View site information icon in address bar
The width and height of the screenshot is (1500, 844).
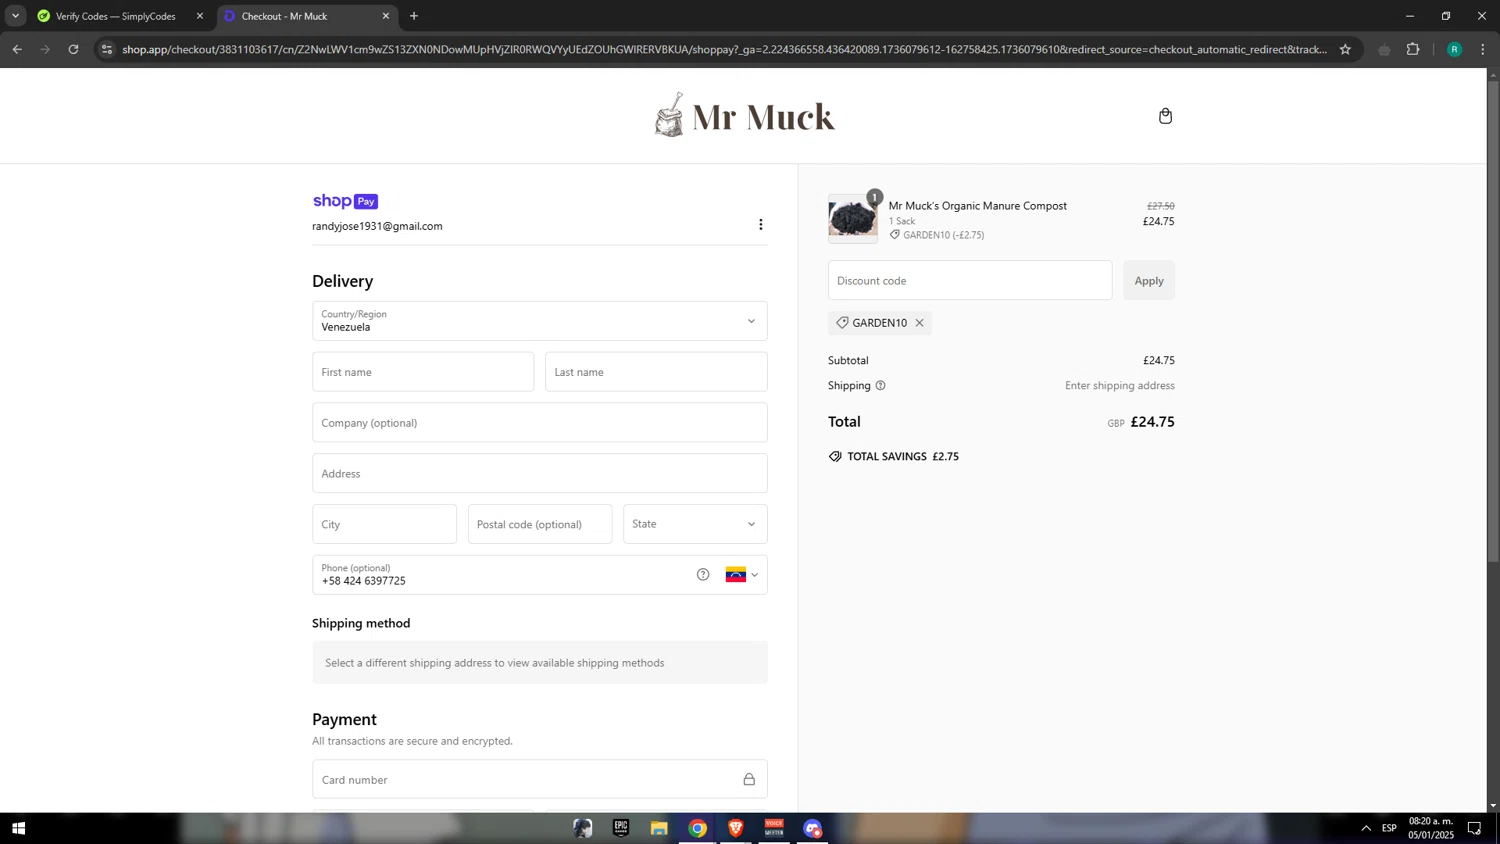[x=107, y=49]
